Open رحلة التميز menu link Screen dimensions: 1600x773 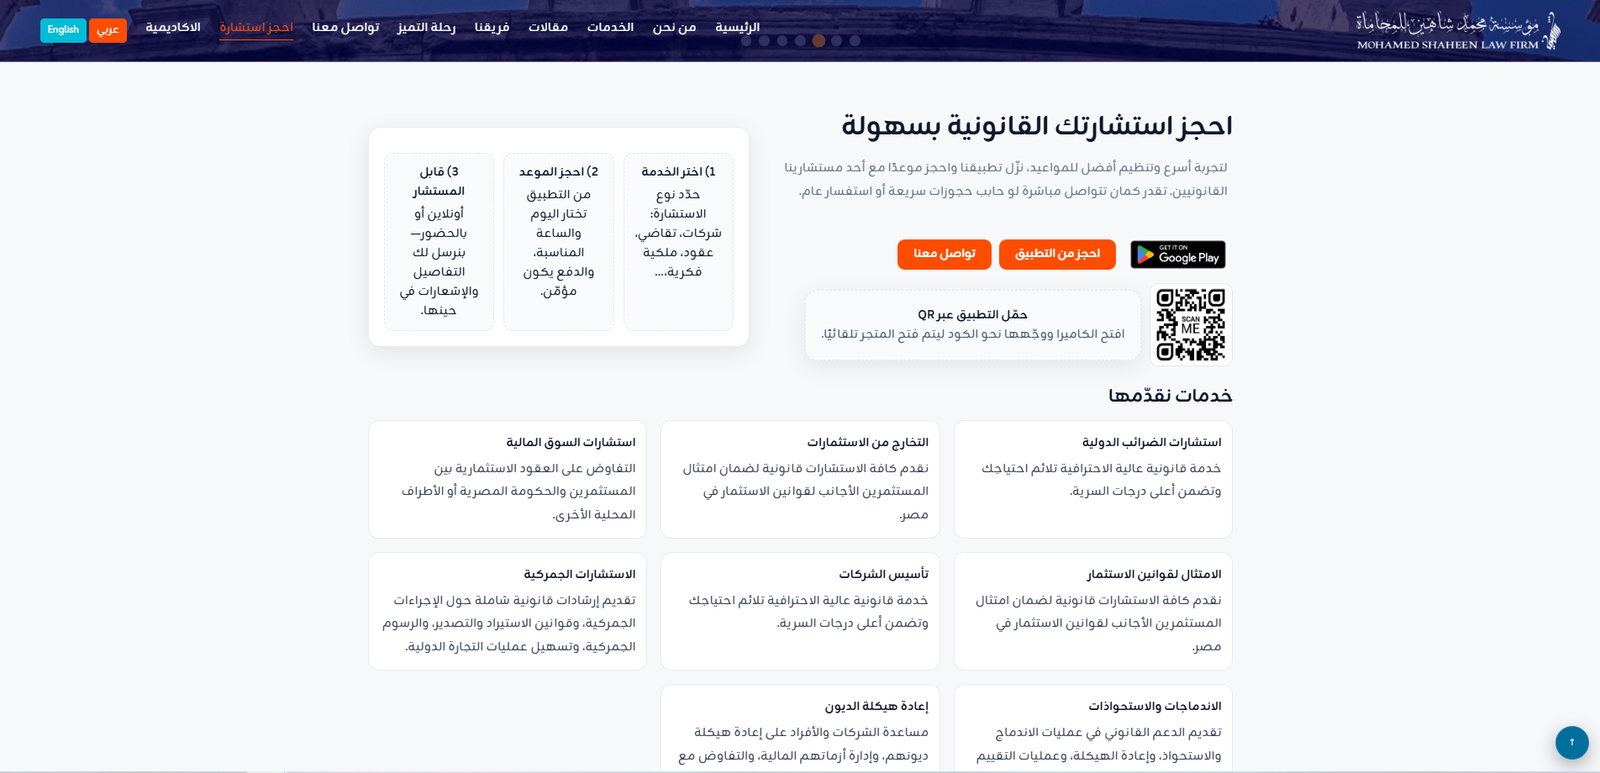(x=427, y=27)
